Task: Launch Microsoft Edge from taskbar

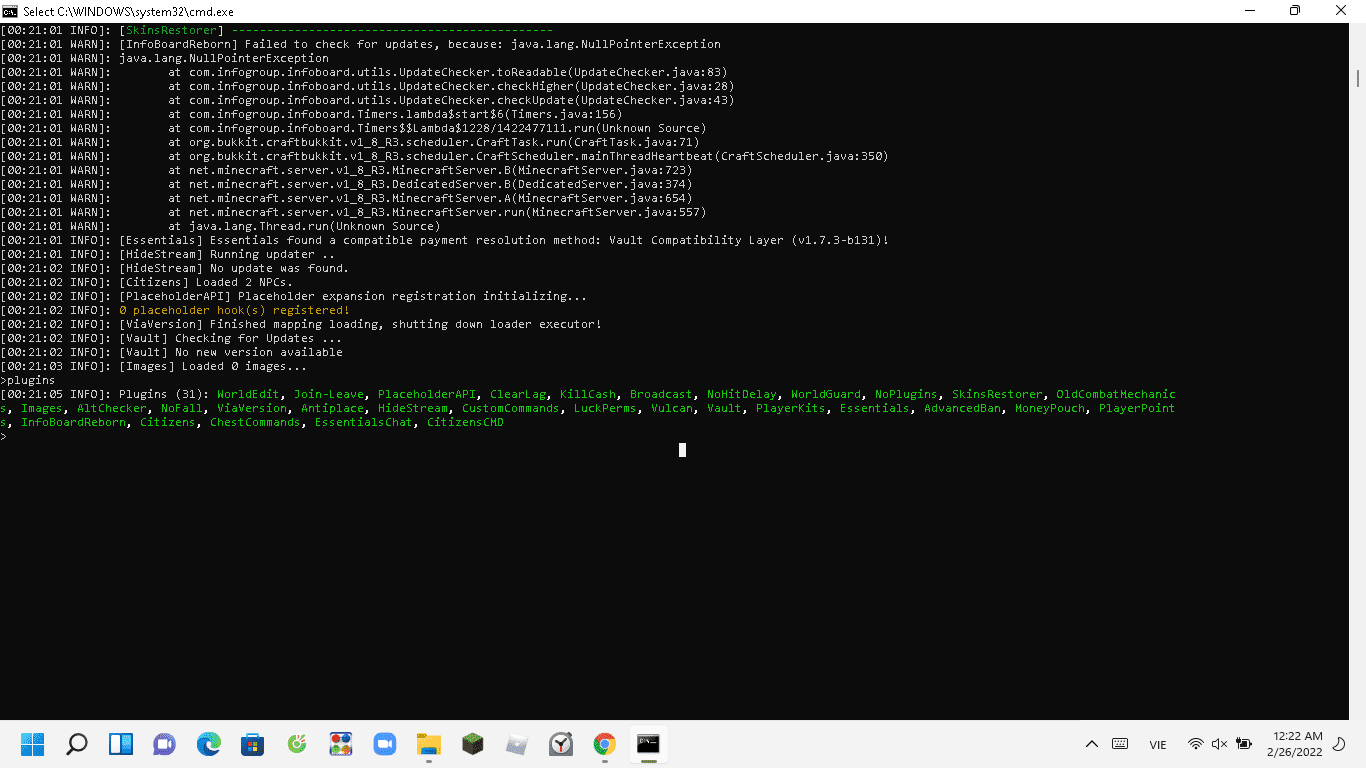Action: coord(208,744)
